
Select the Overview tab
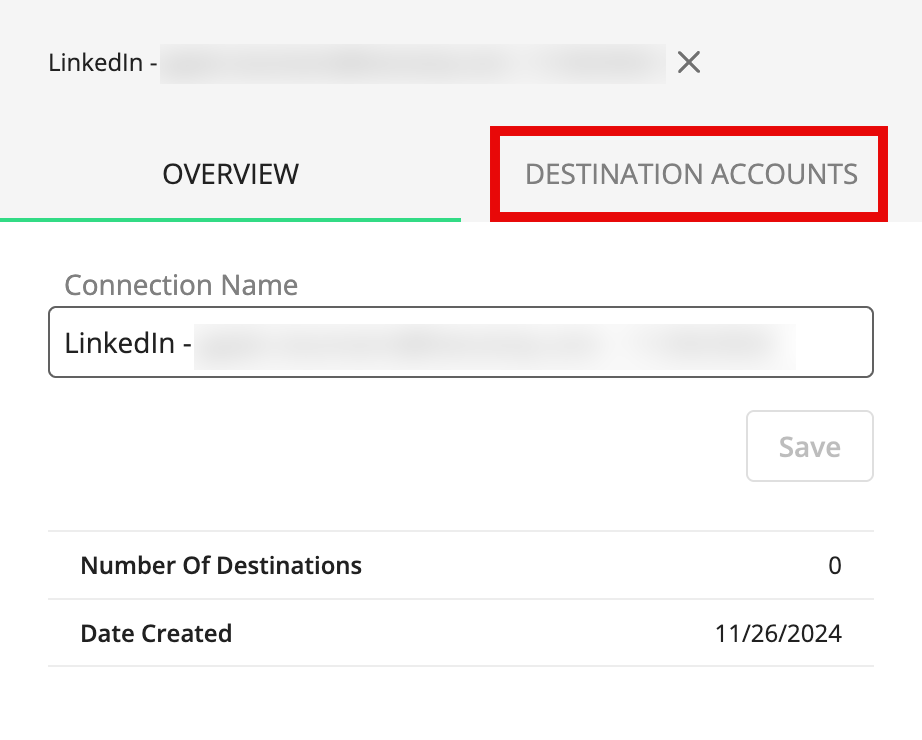pyautogui.click(x=230, y=174)
